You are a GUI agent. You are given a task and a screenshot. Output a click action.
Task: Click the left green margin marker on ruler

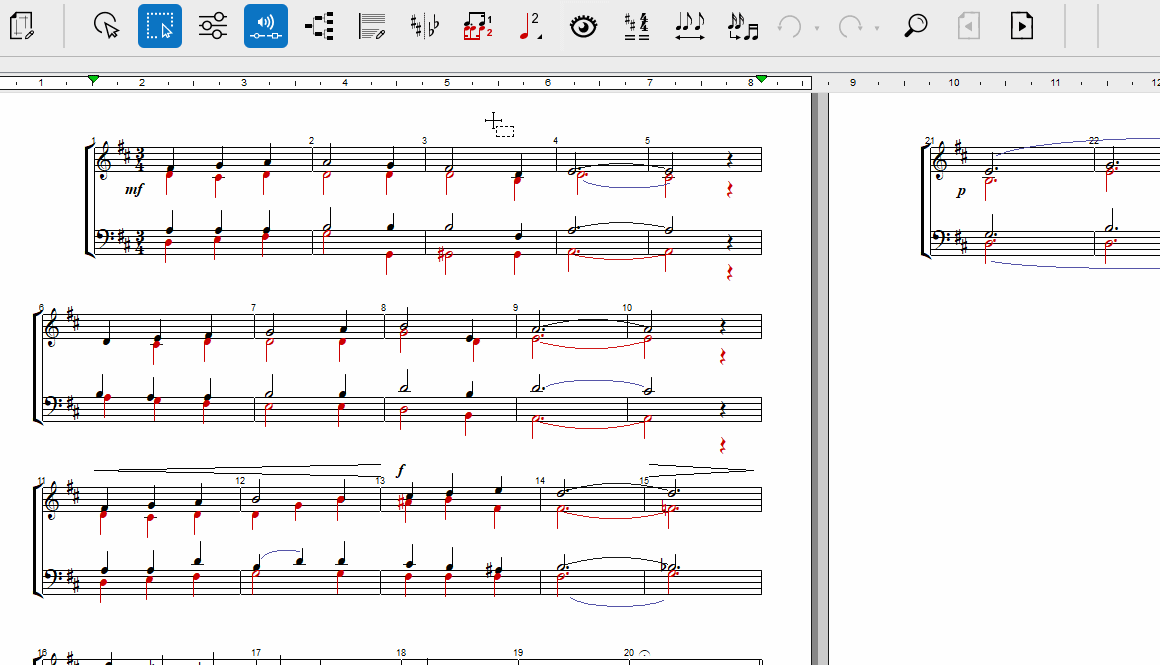tap(93, 79)
